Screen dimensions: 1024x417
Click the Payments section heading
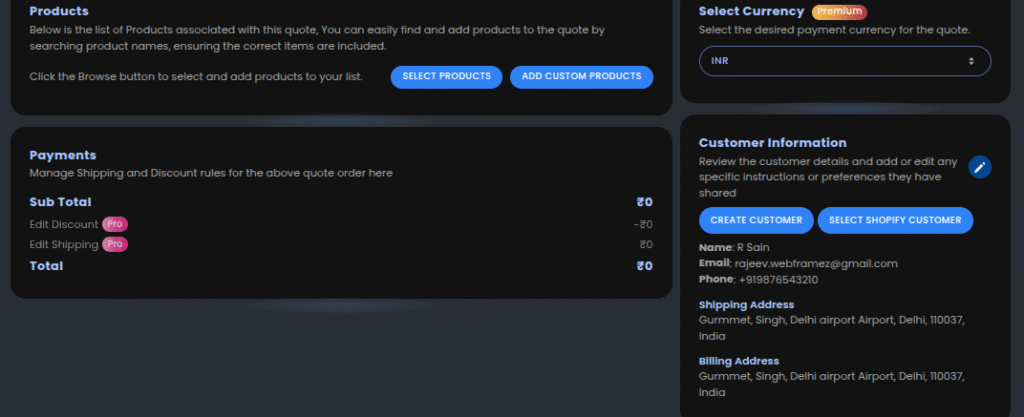63,155
